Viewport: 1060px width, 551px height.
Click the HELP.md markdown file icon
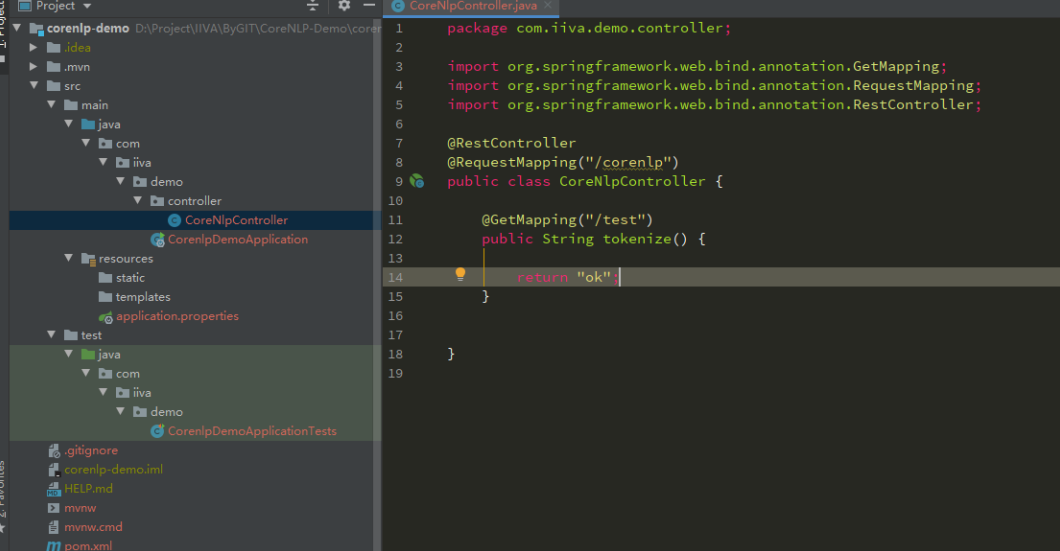coord(53,489)
